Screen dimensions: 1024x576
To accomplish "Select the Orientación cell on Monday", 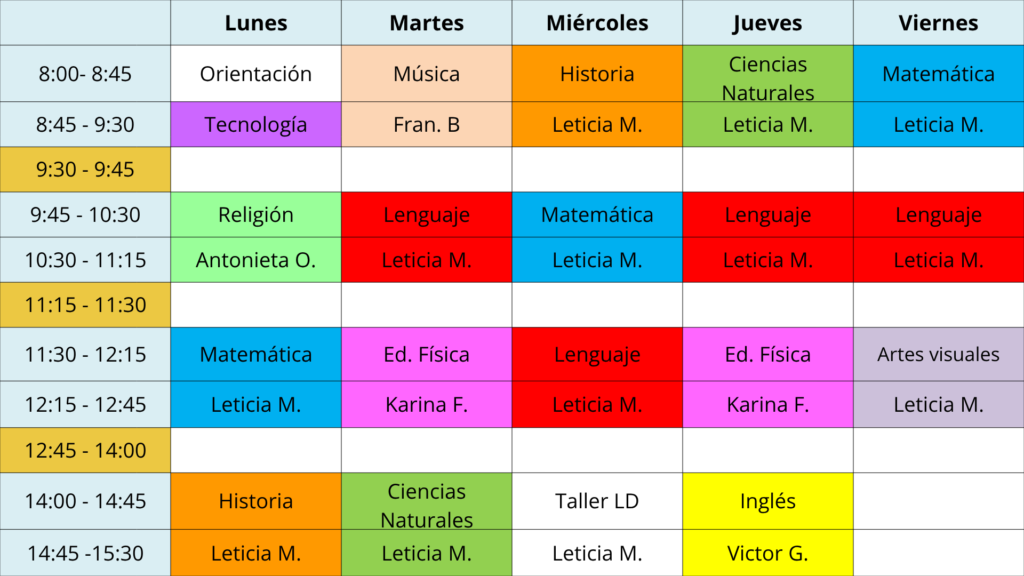I will point(256,74).
